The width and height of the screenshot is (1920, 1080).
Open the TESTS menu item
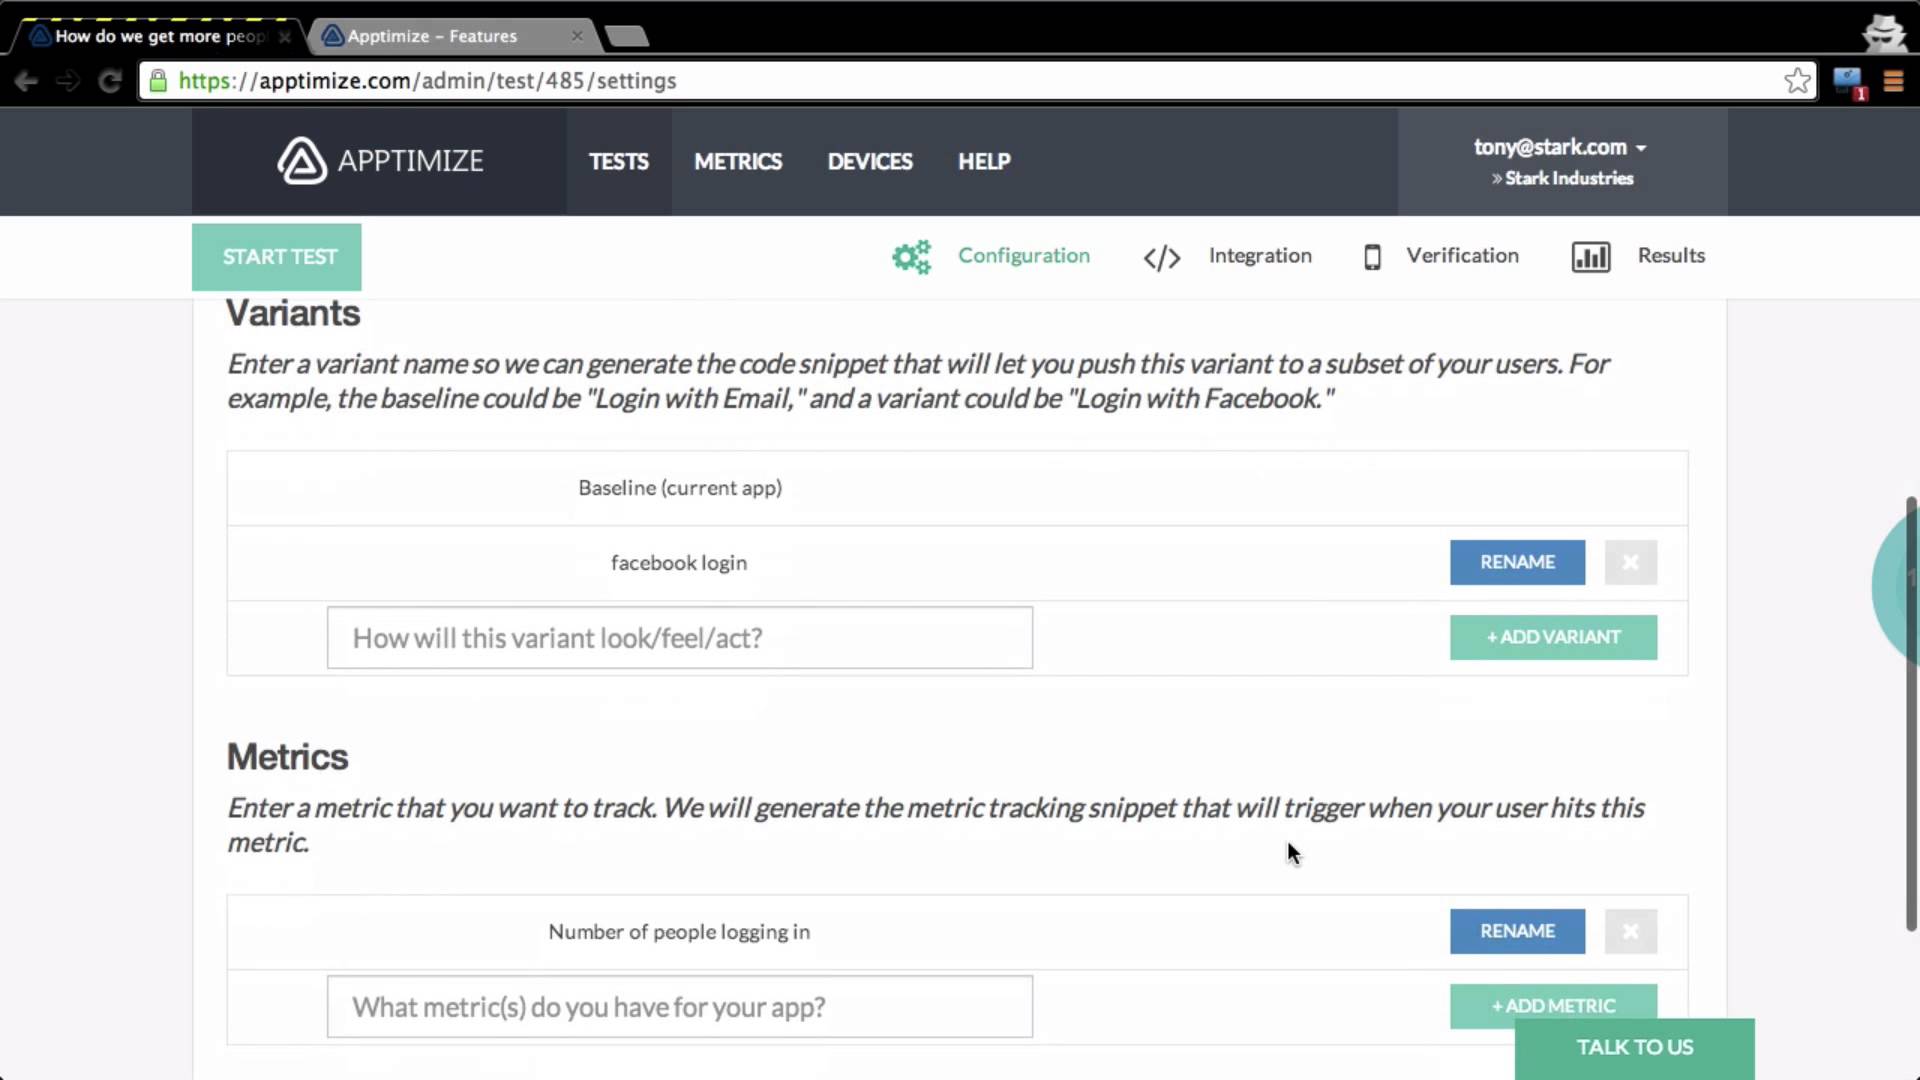pos(618,161)
